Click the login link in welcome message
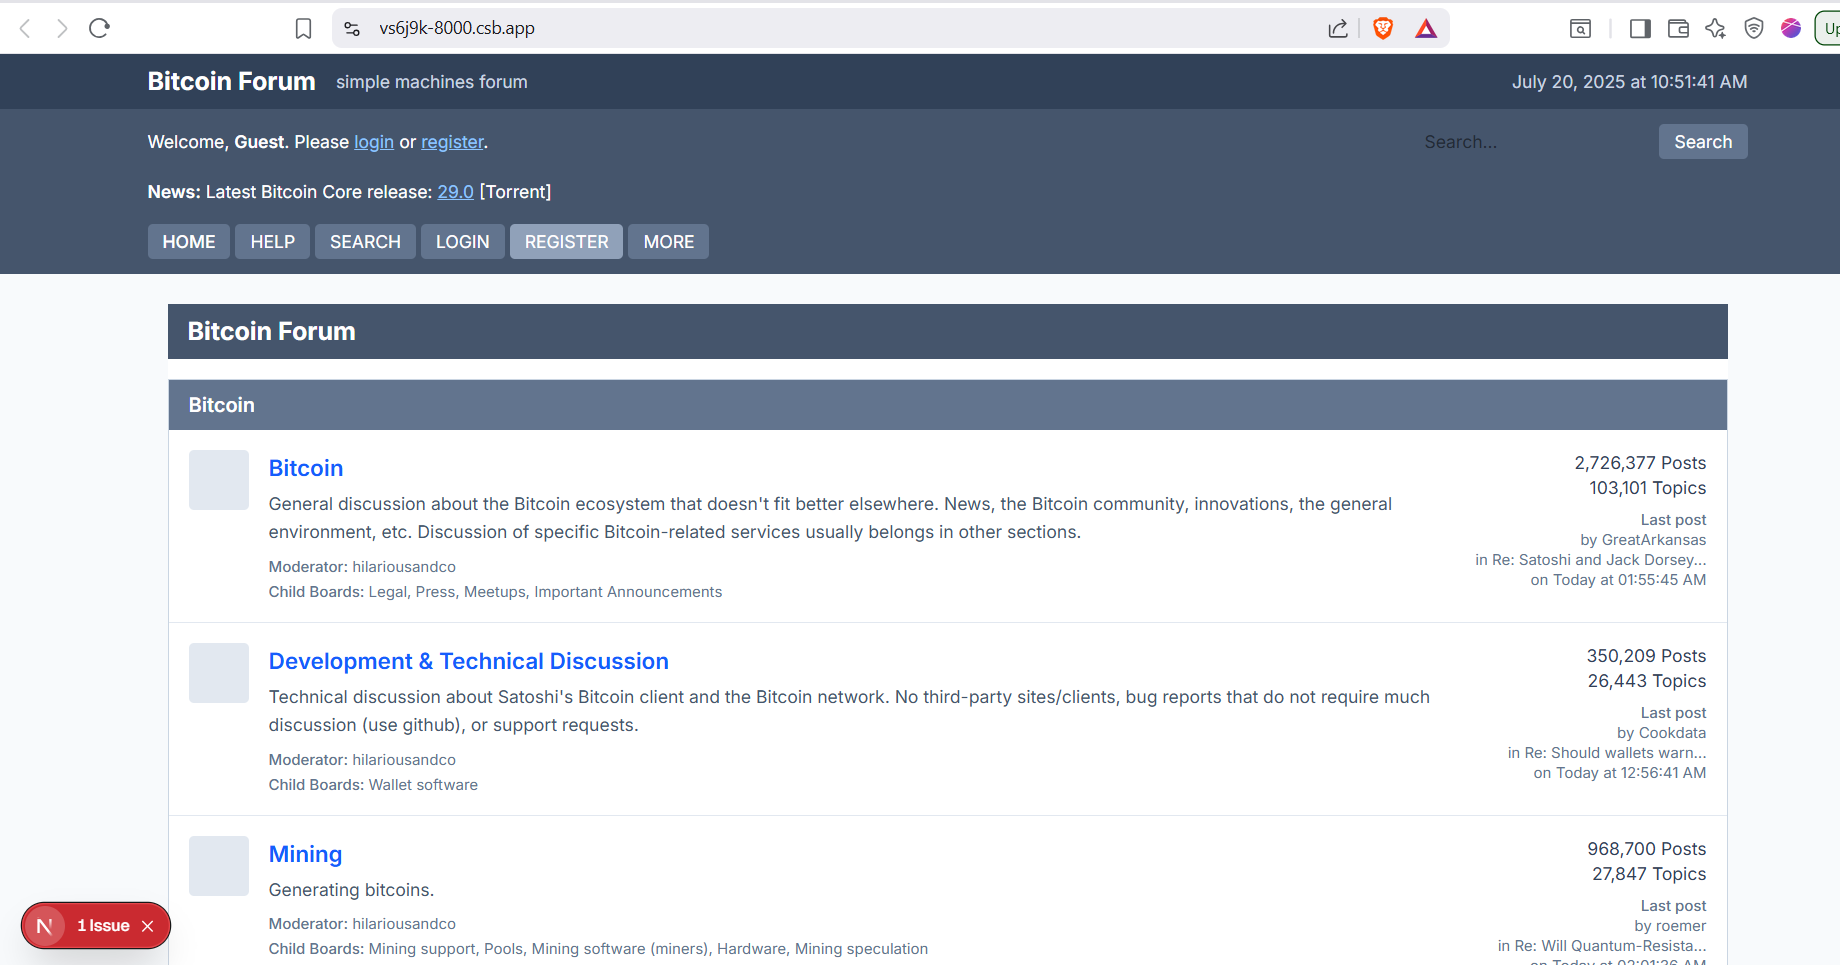The image size is (1840, 965). click(x=374, y=142)
